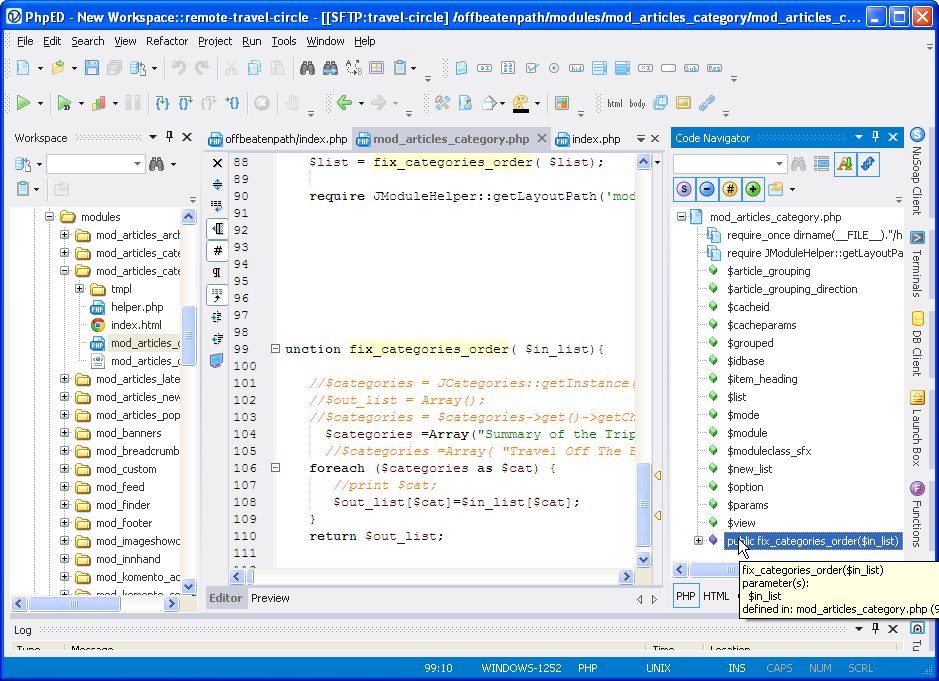939x681 pixels.
Task: Toggle the purple S filter in Code Navigator
Action: point(684,189)
